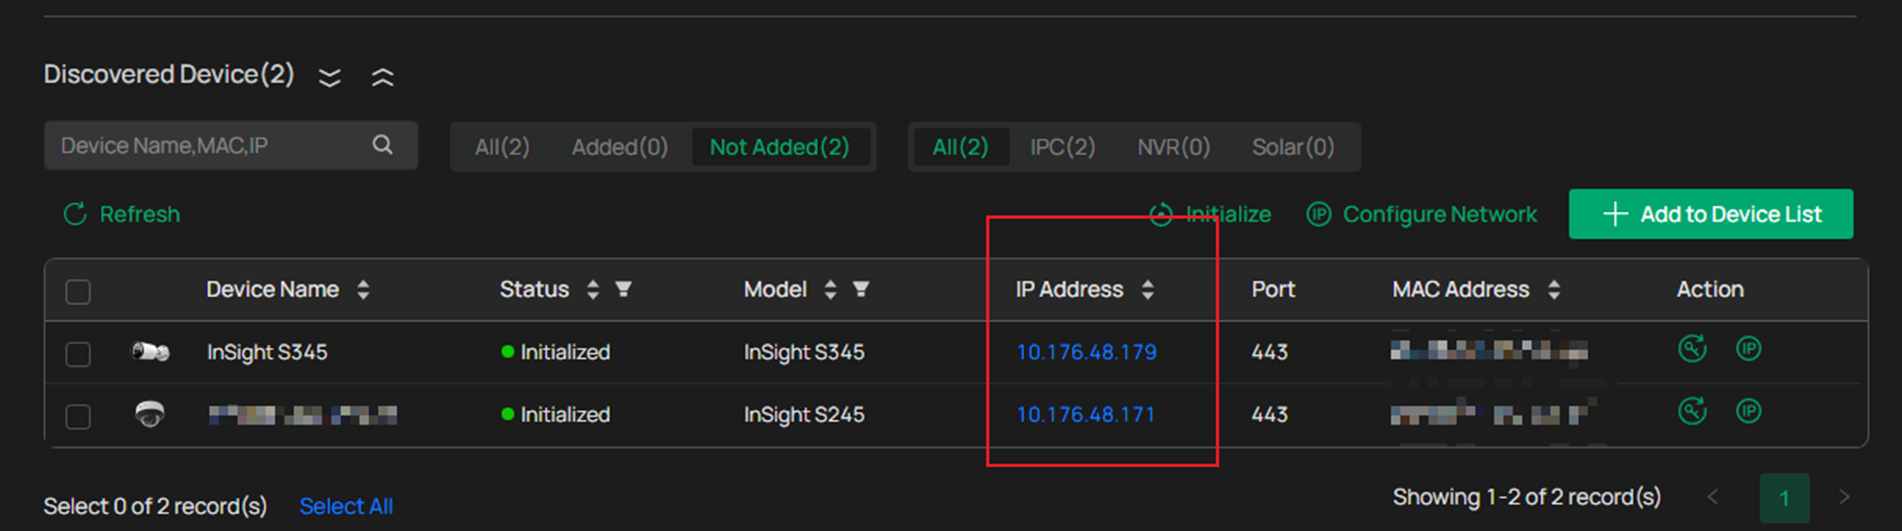This screenshot has height=531, width=1902.
Task: Open the Model column filter
Action: click(x=861, y=289)
